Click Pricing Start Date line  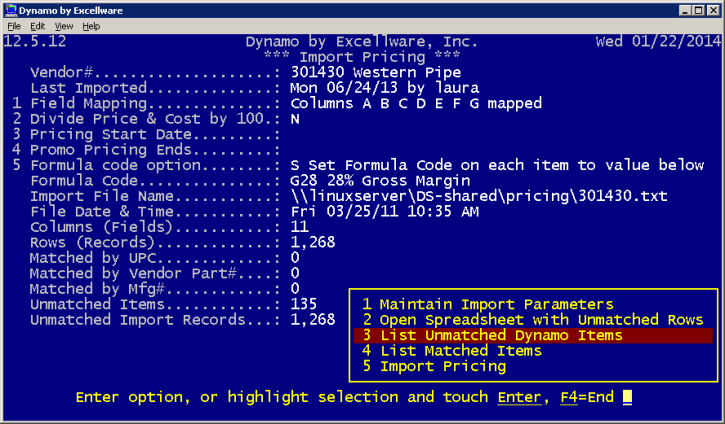(146, 134)
